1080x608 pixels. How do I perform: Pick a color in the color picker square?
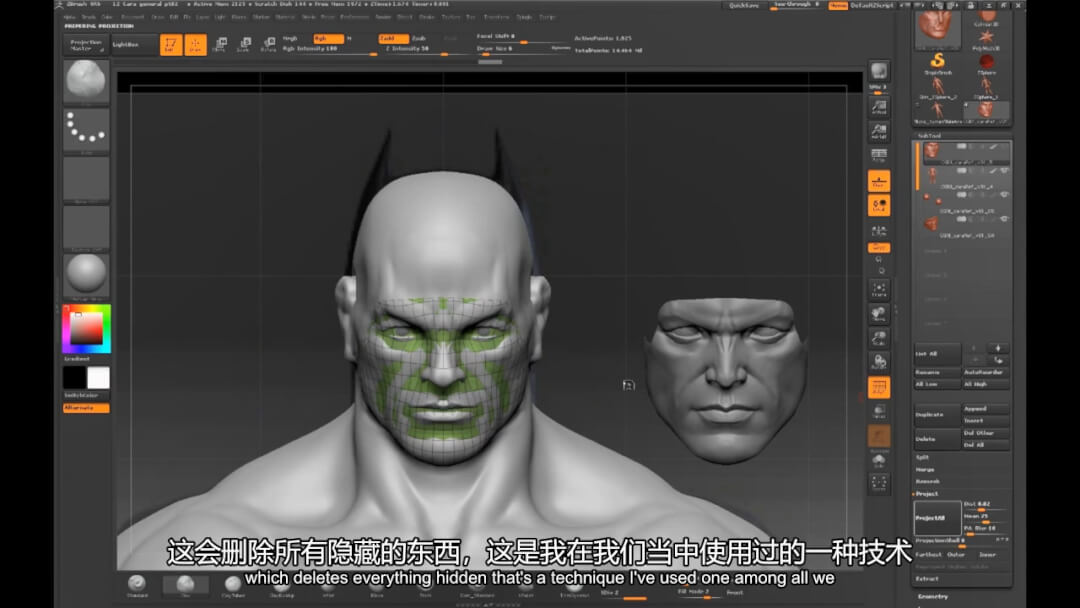86,329
